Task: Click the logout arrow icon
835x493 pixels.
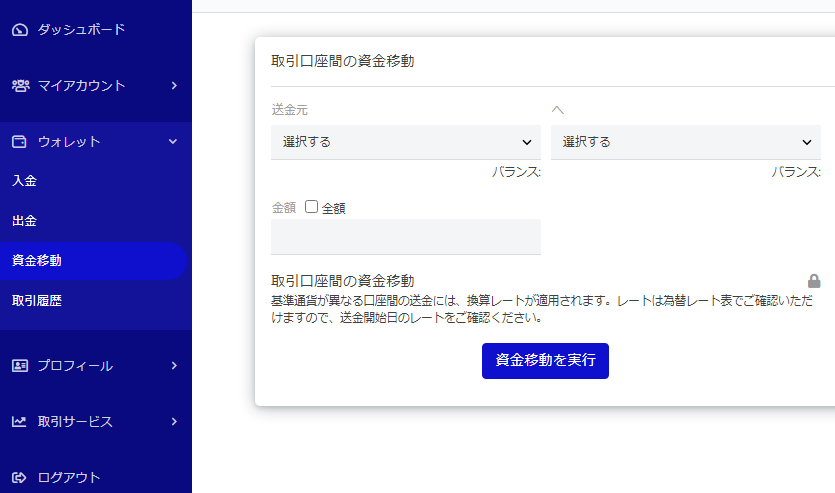Action: click(x=20, y=478)
